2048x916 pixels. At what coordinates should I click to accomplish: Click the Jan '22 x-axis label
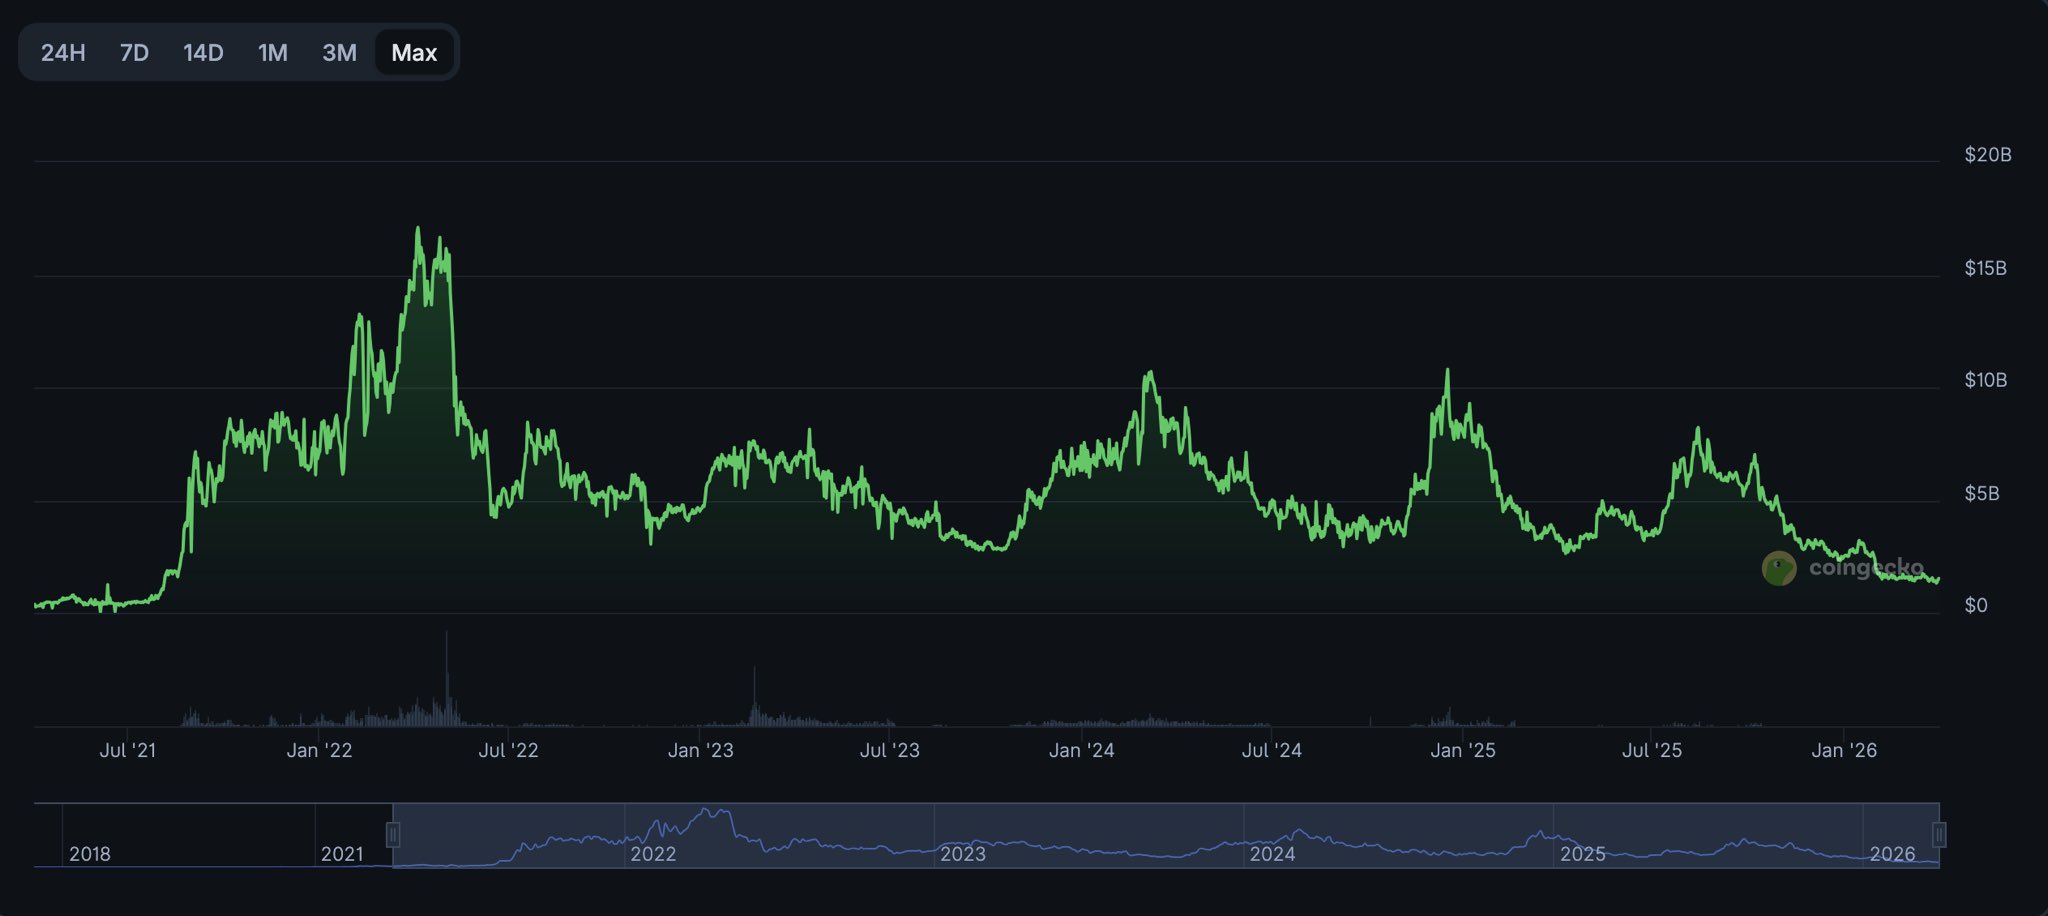pos(319,750)
